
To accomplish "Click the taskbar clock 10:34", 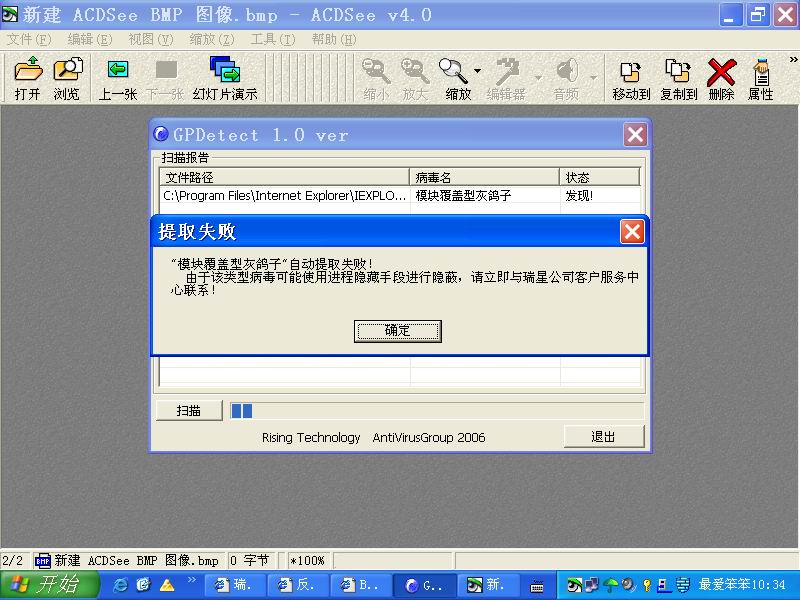I will pyautogui.click(x=767, y=585).
